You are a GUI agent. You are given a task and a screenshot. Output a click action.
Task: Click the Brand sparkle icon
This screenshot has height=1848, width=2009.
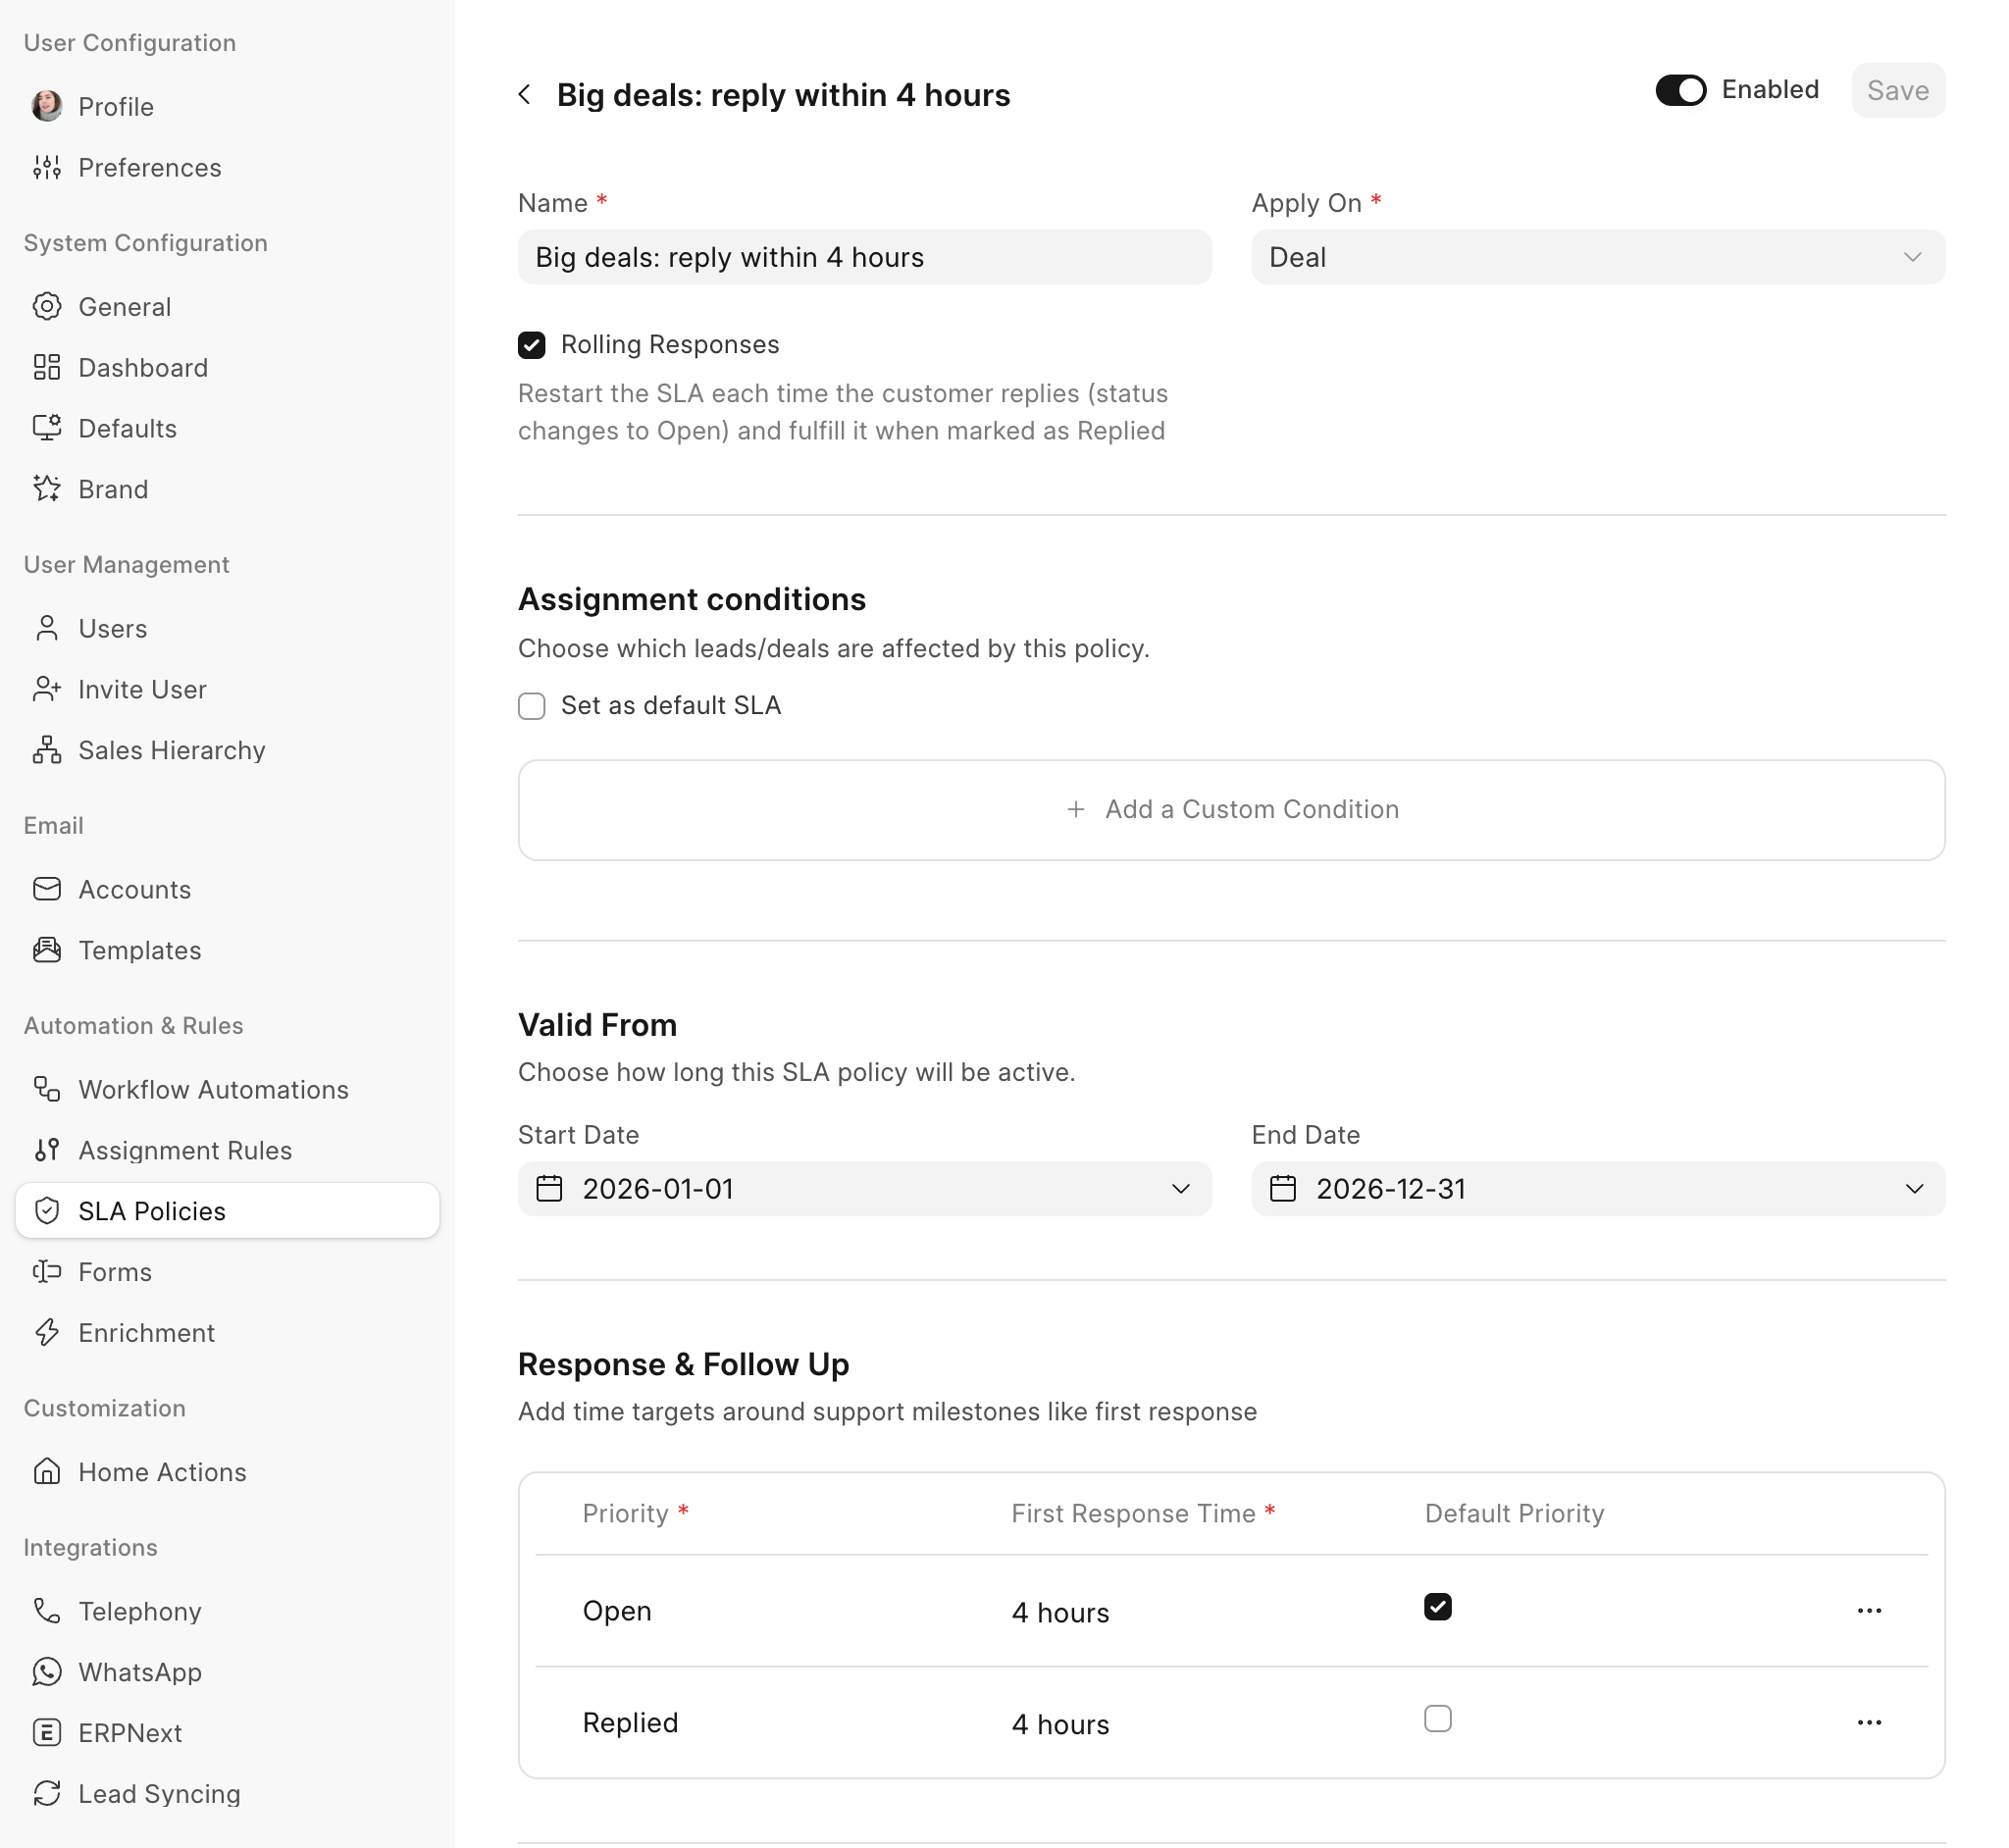47,489
